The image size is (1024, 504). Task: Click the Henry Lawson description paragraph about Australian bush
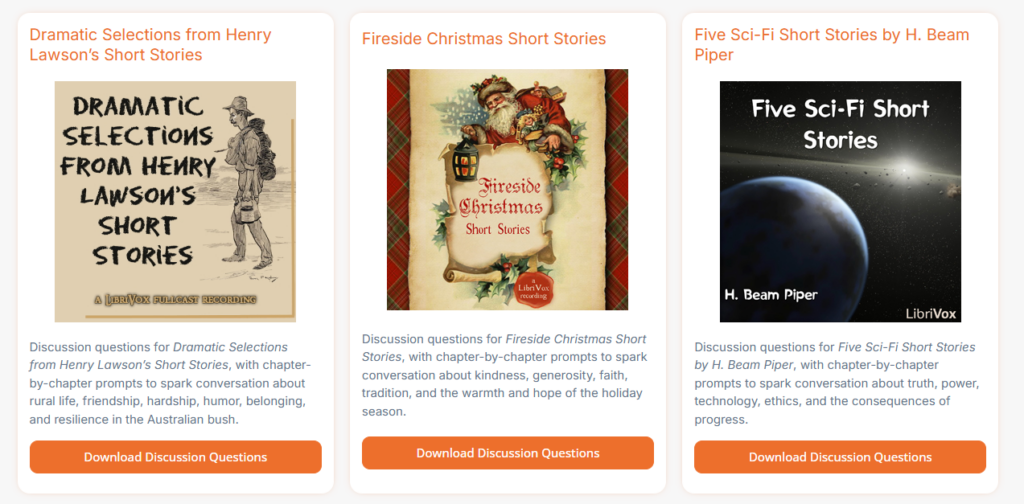coord(170,383)
